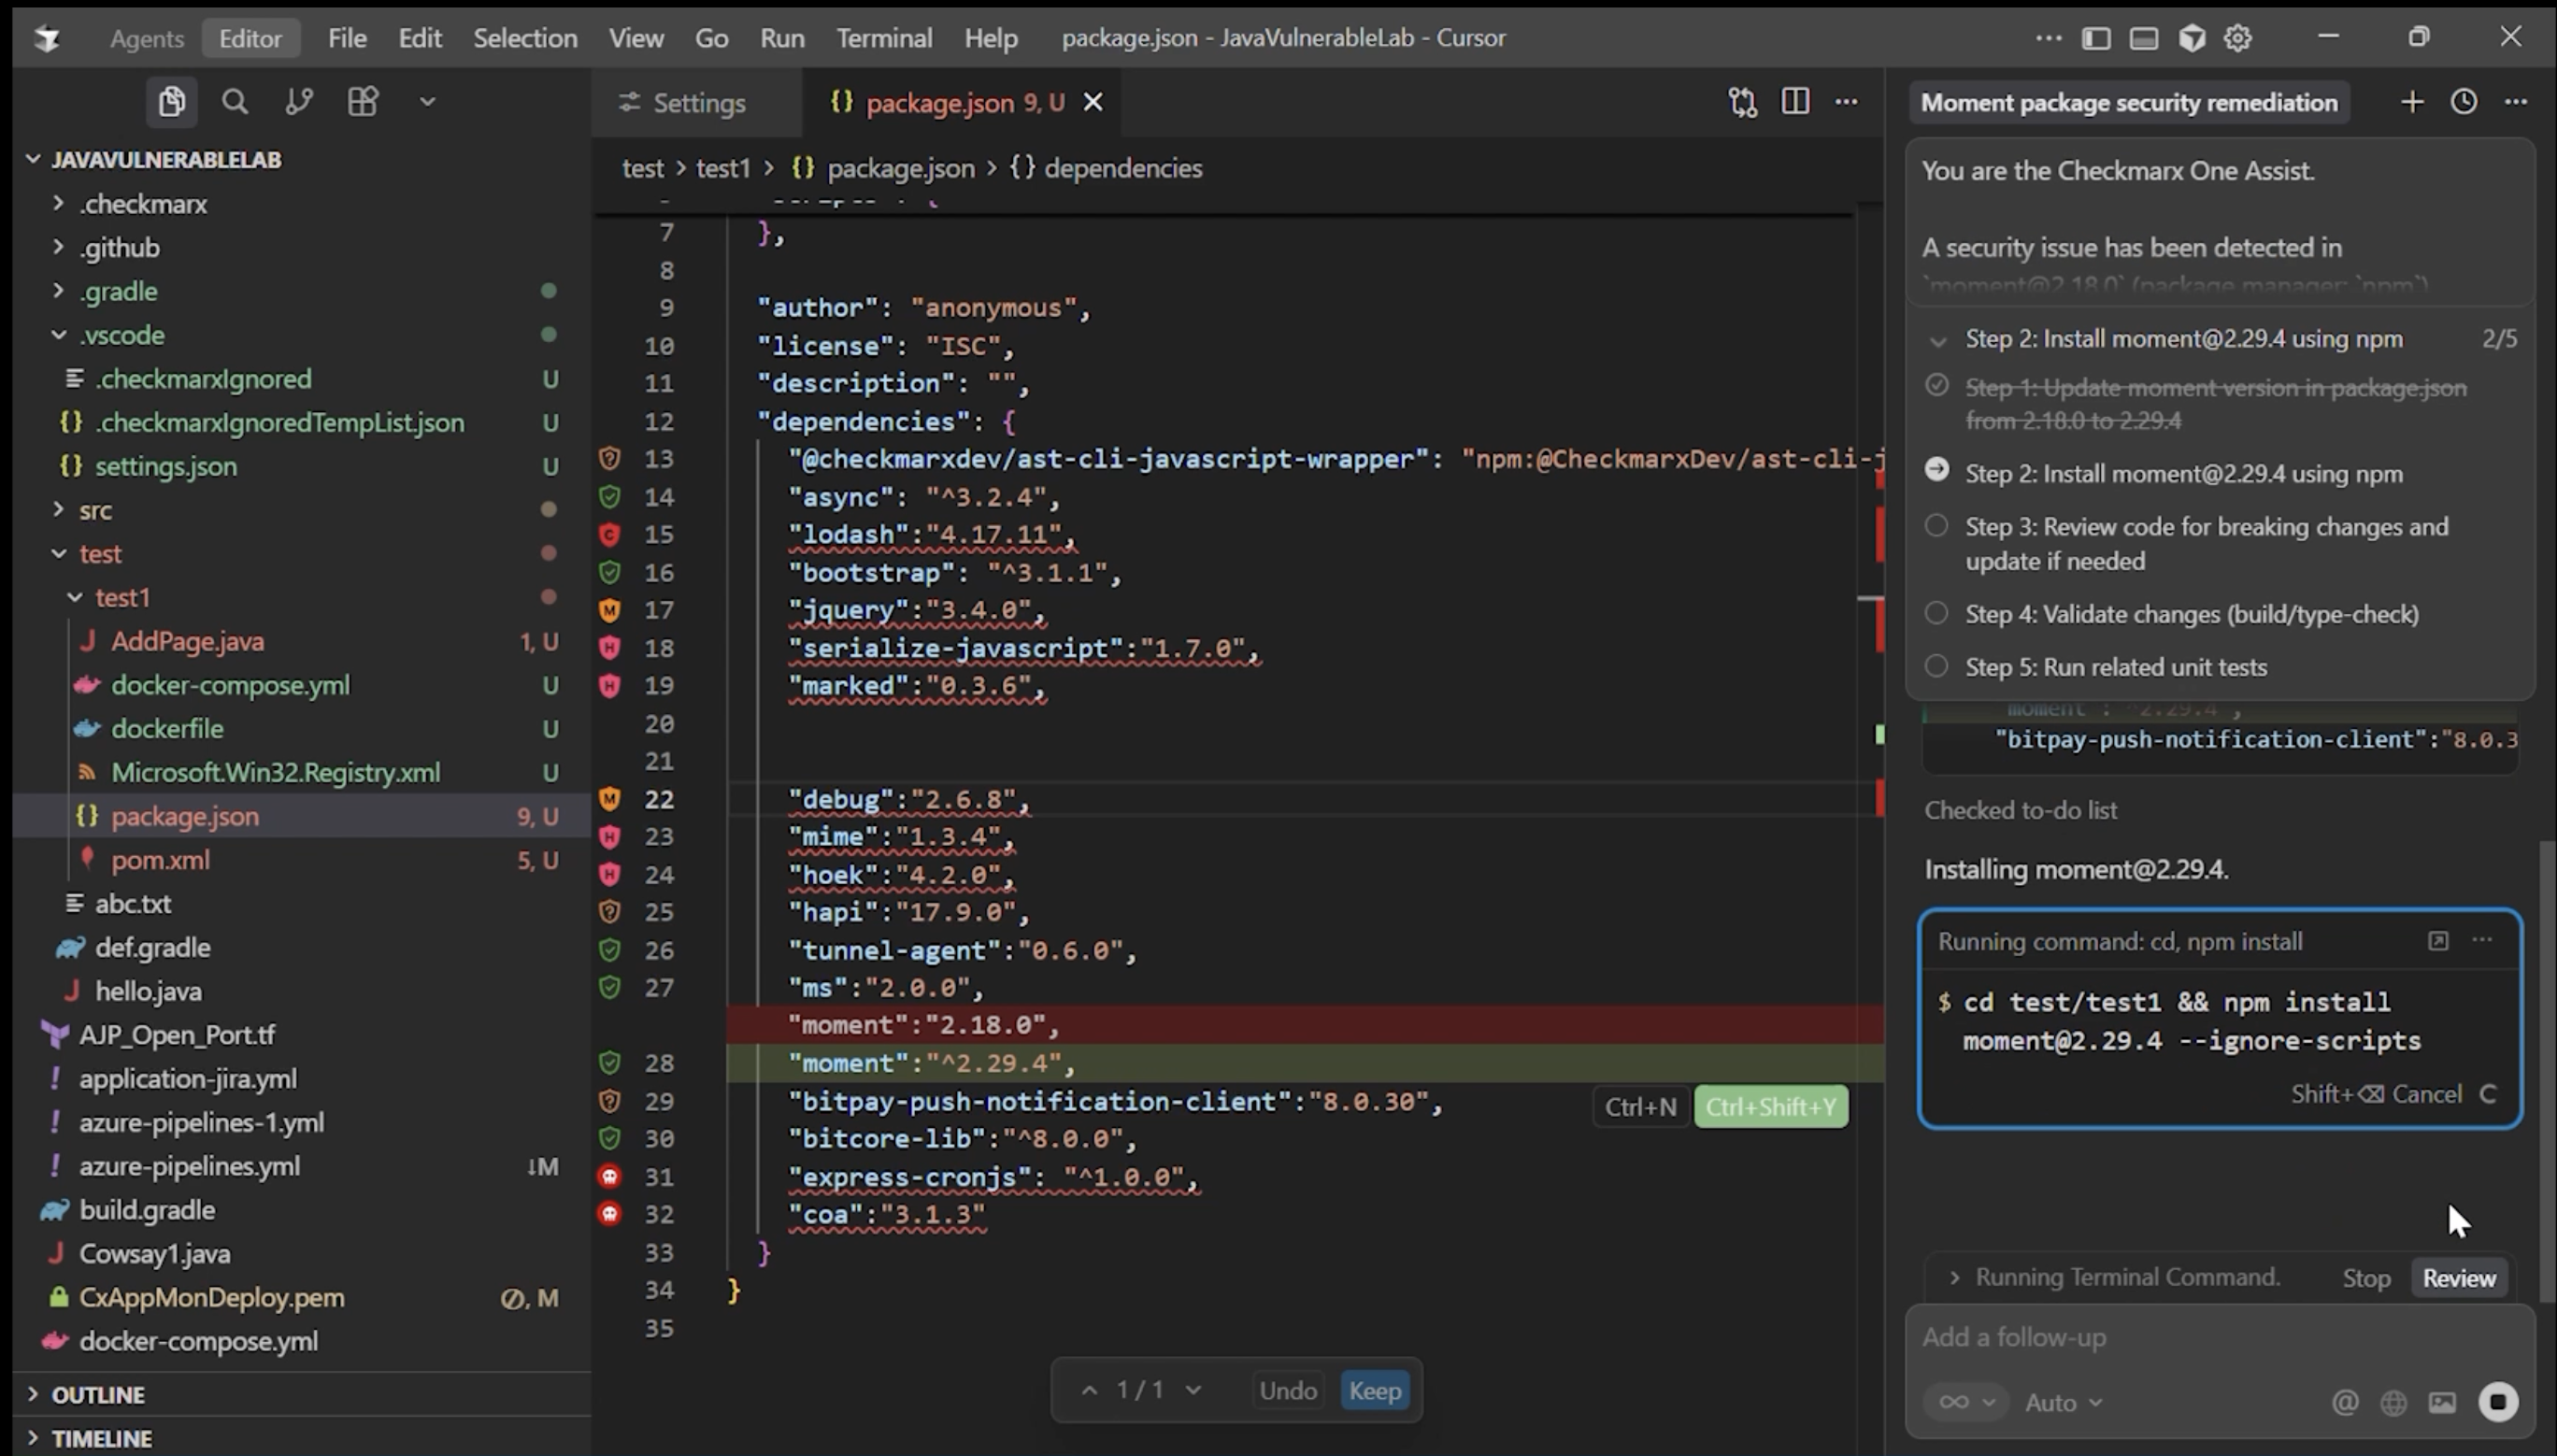Viewport: 2557px width, 1456px height.
Task: Open the Source Control view
Action: 299,101
